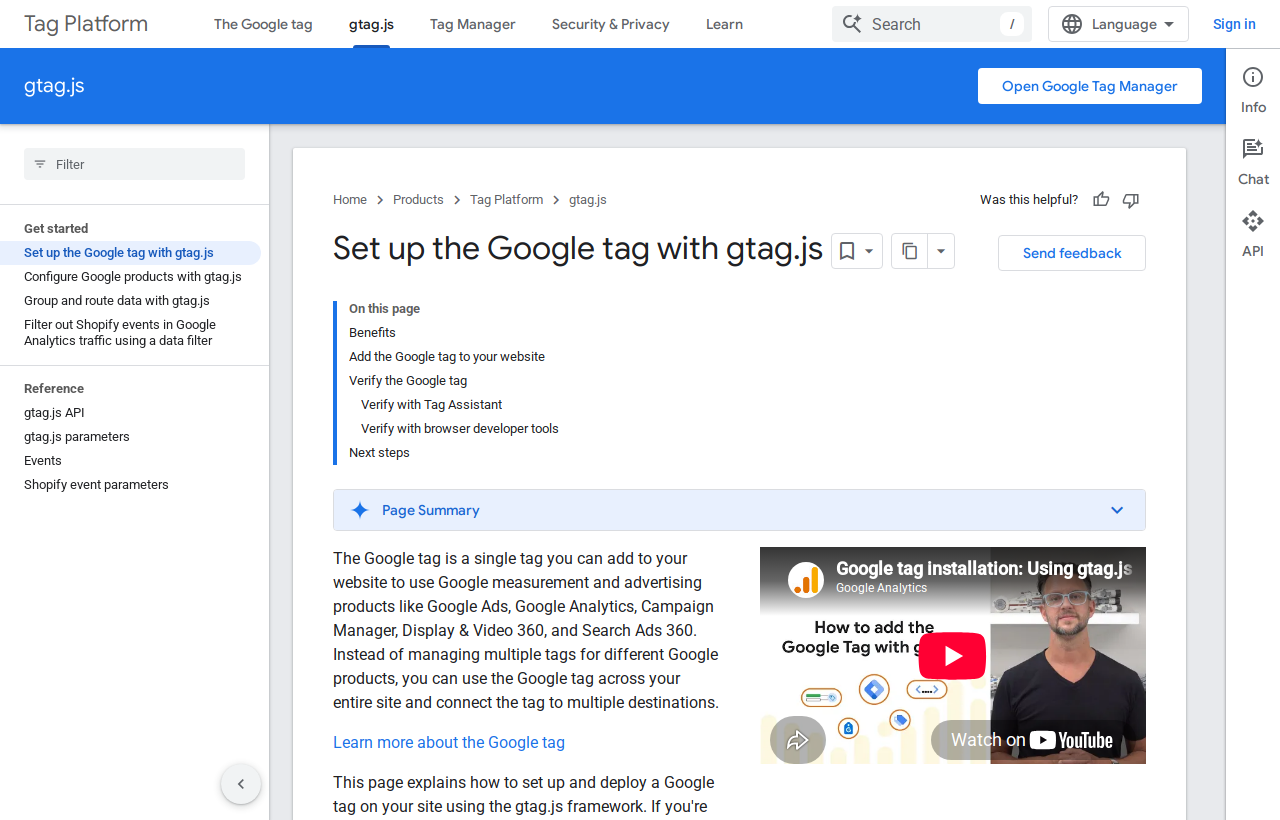This screenshot has height=820, width=1280.
Task: Collapse the left navigation sidebar
Action: [x=241, y=784]
